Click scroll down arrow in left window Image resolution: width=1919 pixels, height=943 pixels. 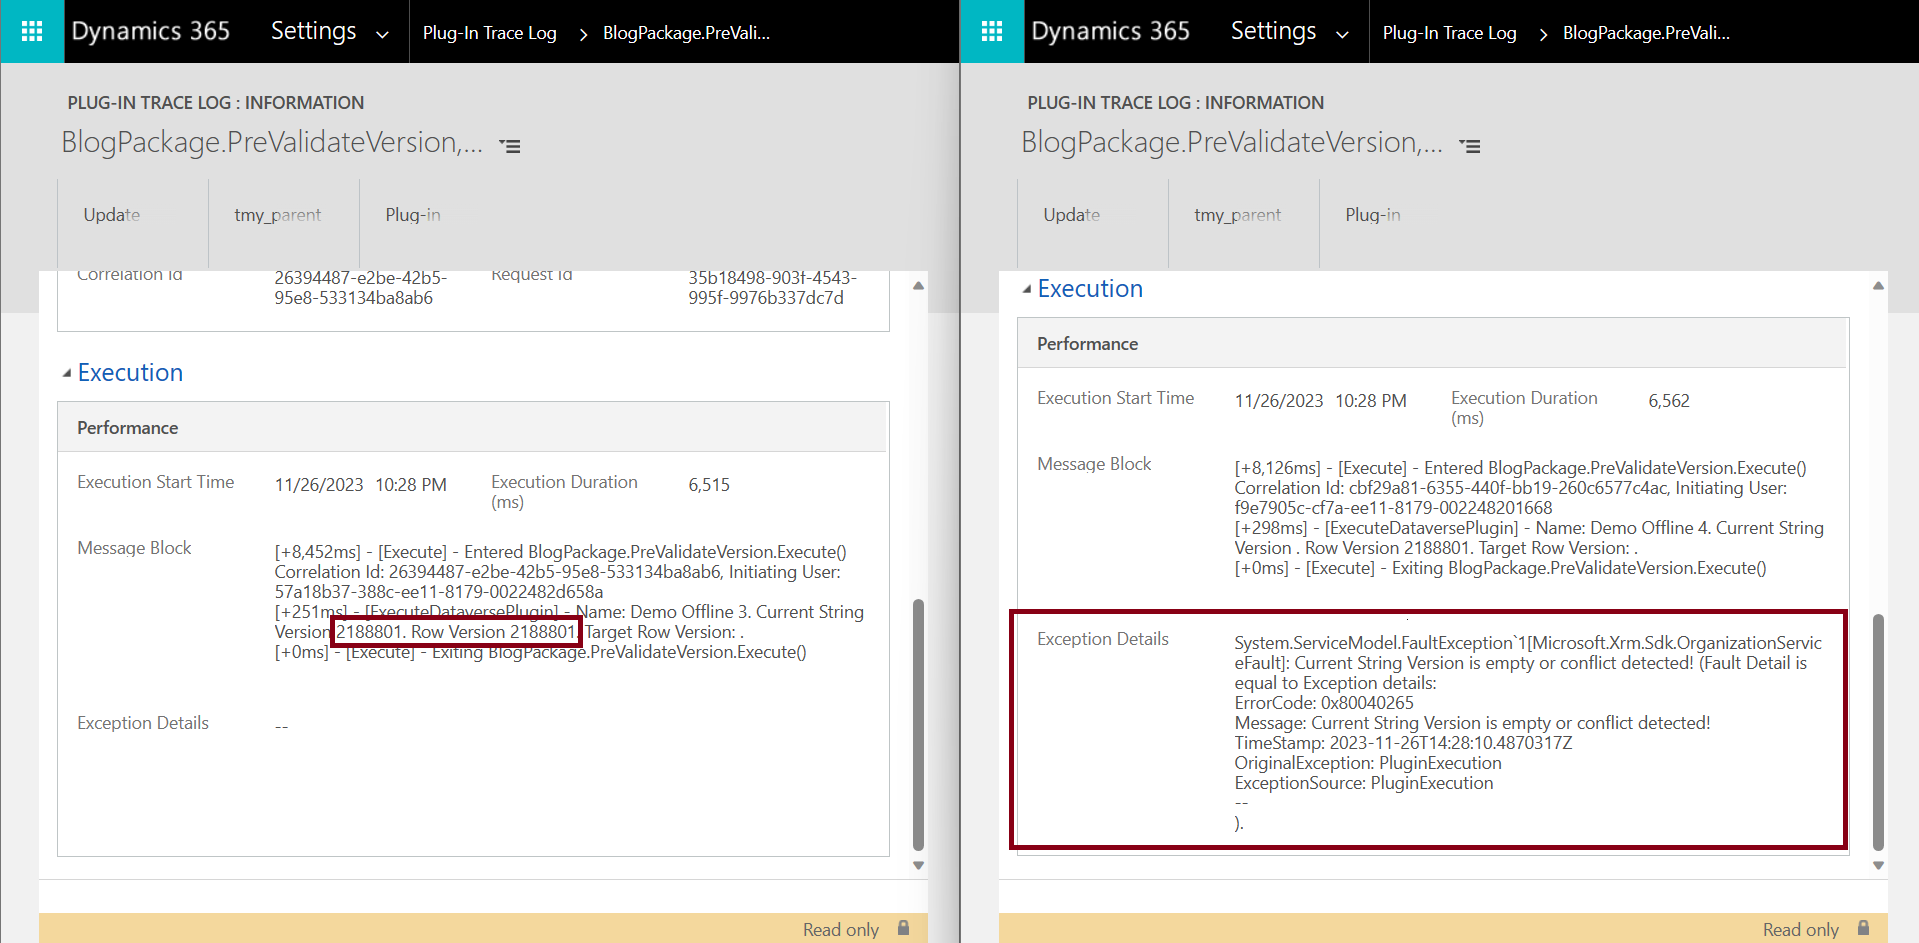tap(918, 866)
